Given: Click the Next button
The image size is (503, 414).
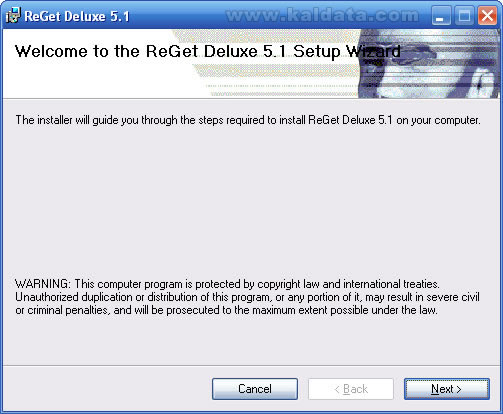Looking at the screenshot, I should tap(447, 389).
